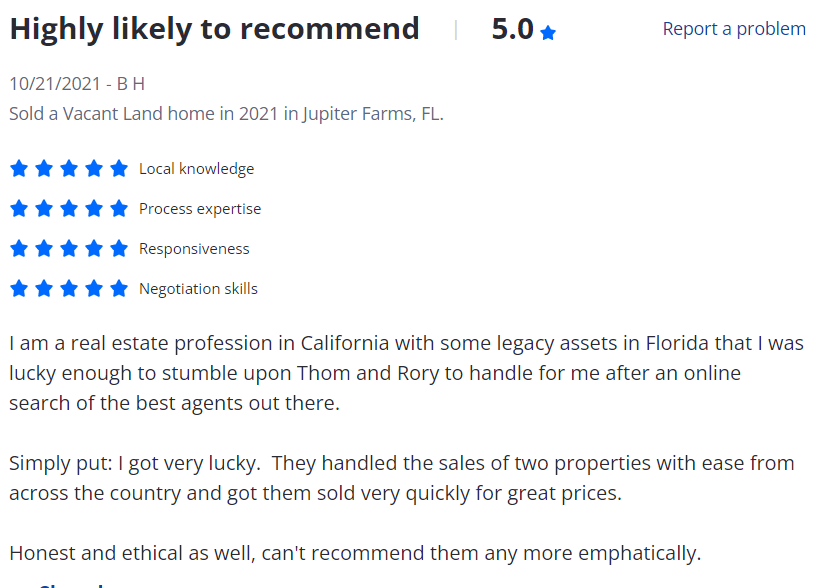Click the Local knowledge label

(196, 169)
